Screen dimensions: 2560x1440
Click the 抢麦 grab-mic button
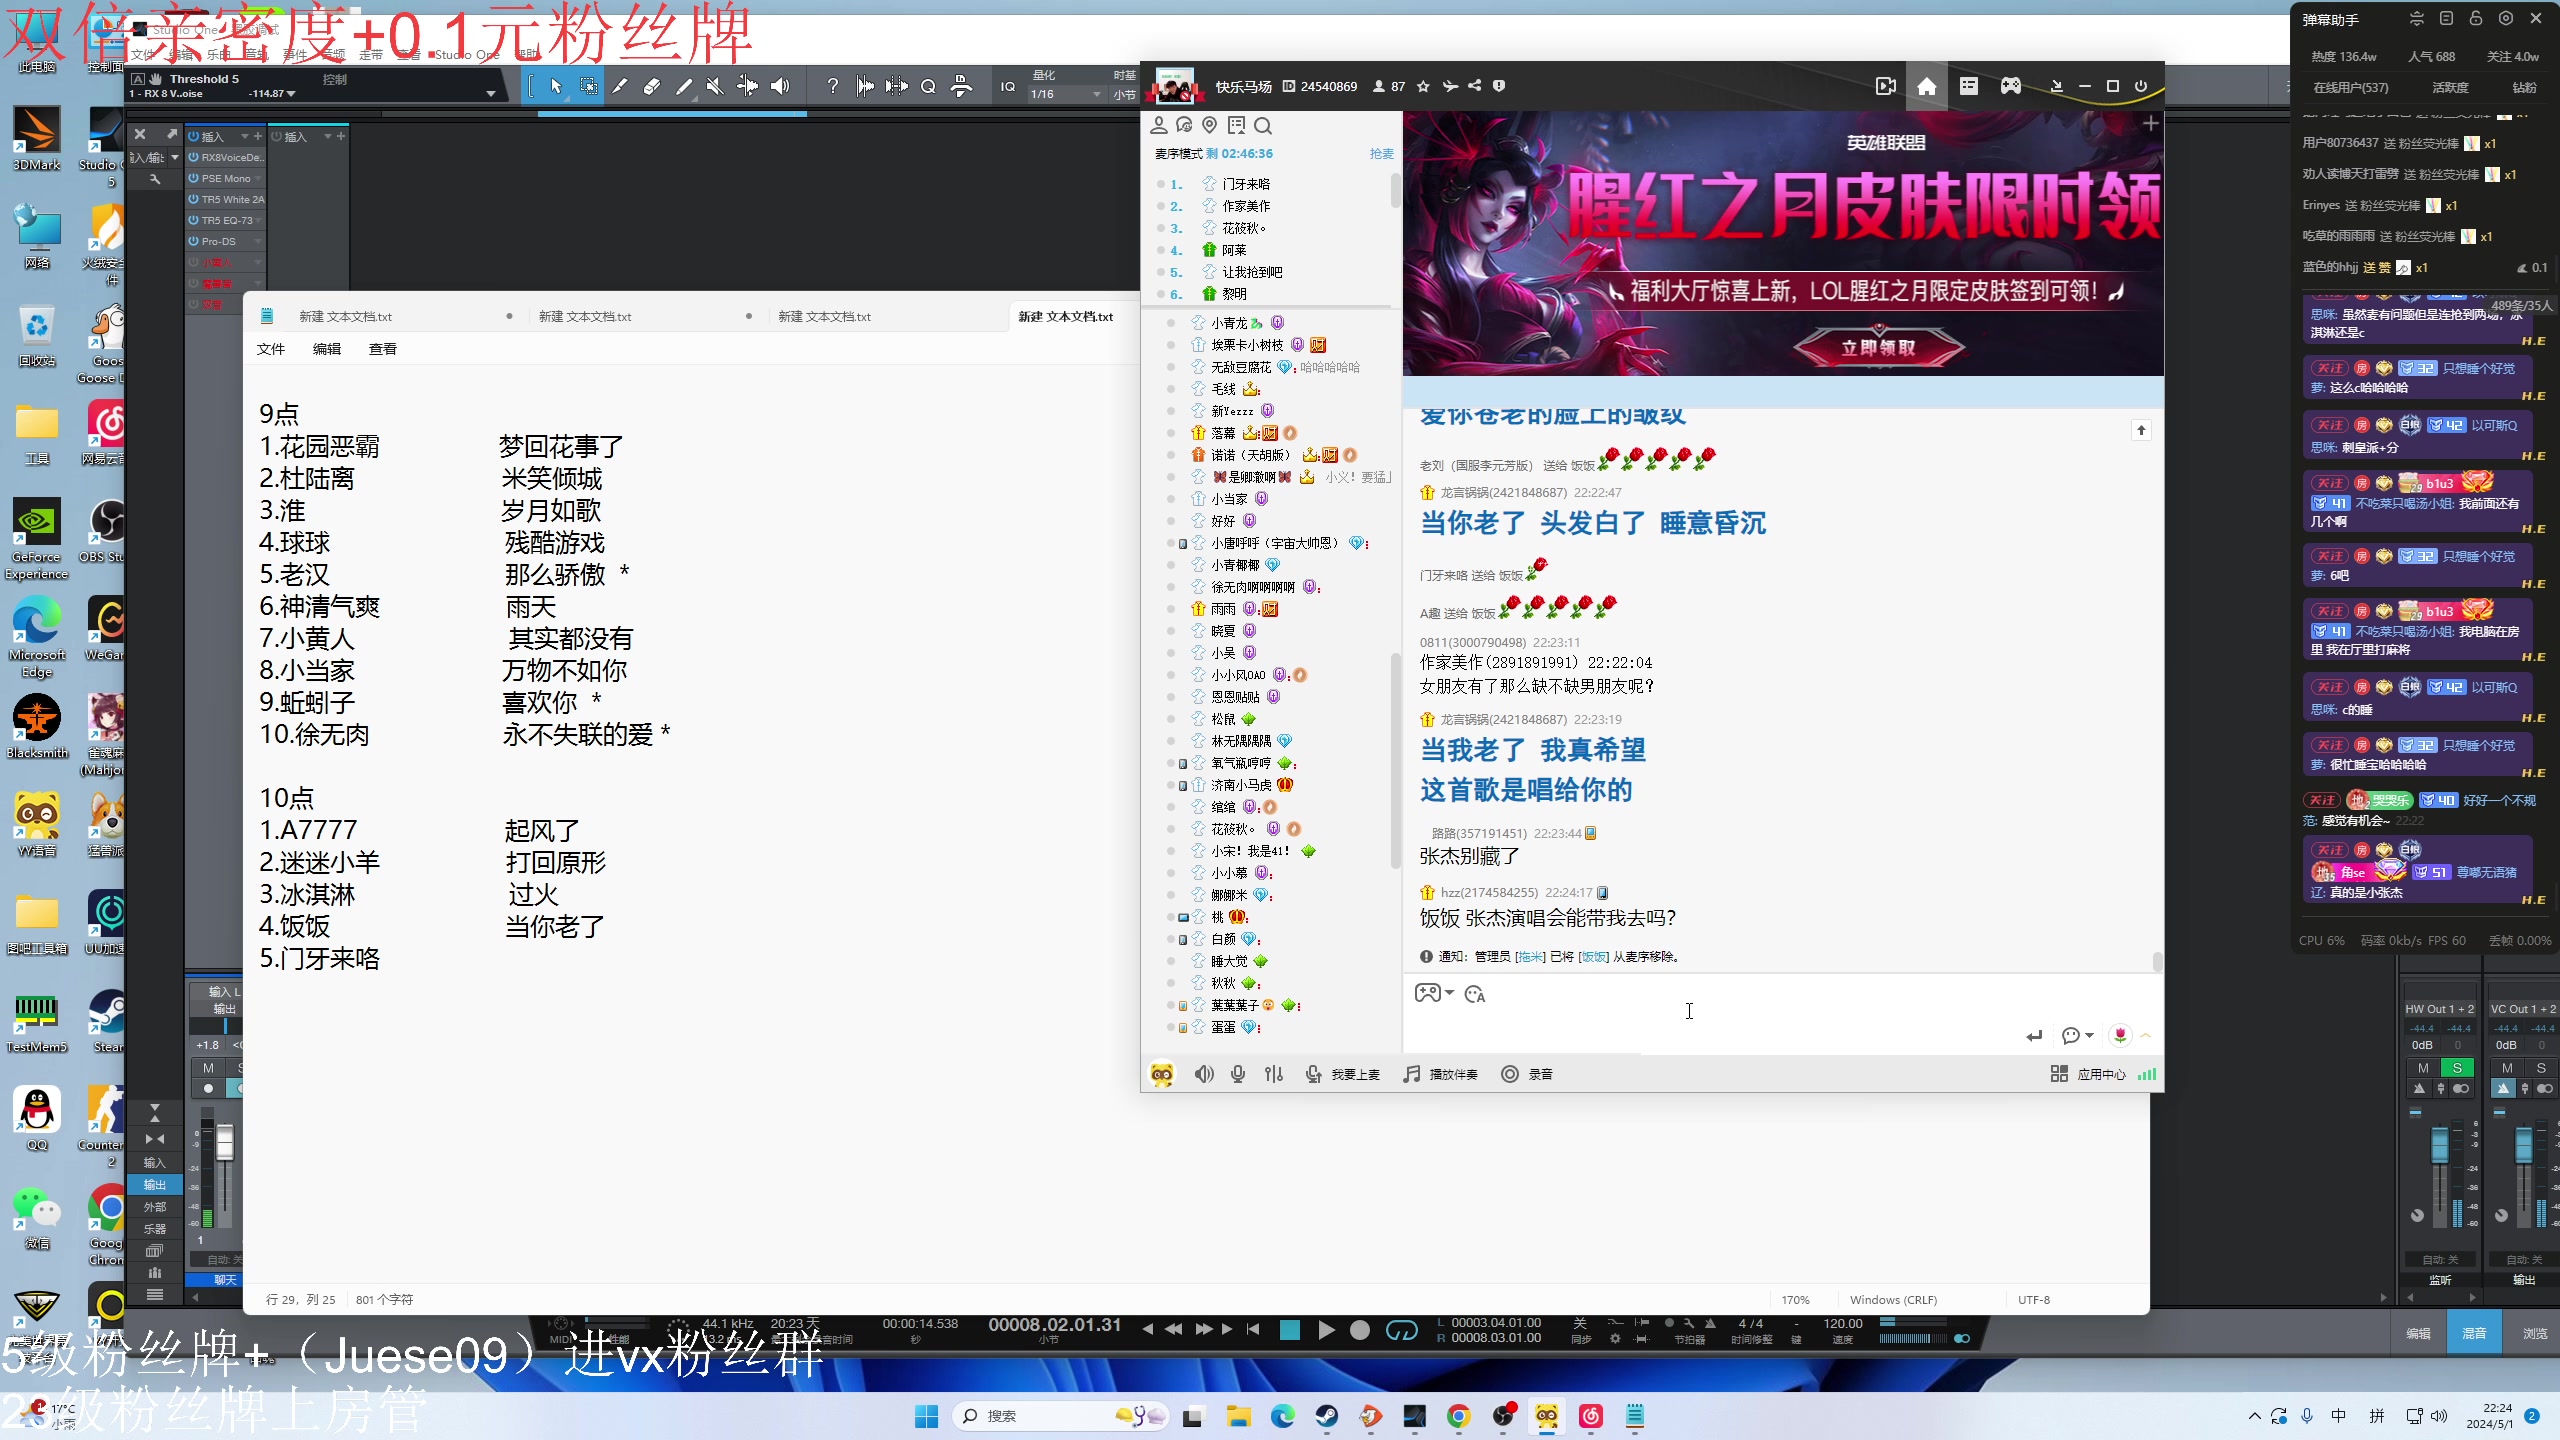click(1381, 154)
